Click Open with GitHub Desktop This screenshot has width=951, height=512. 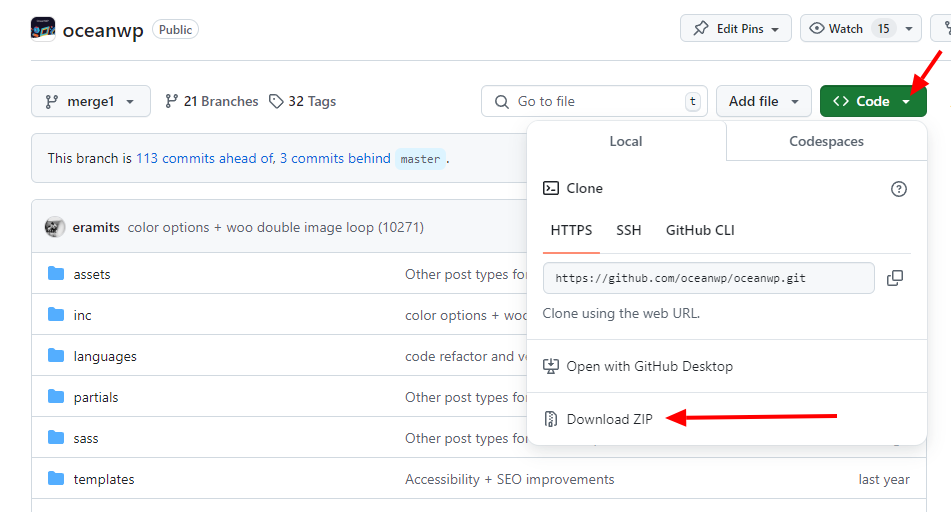(x=650, y=366)
